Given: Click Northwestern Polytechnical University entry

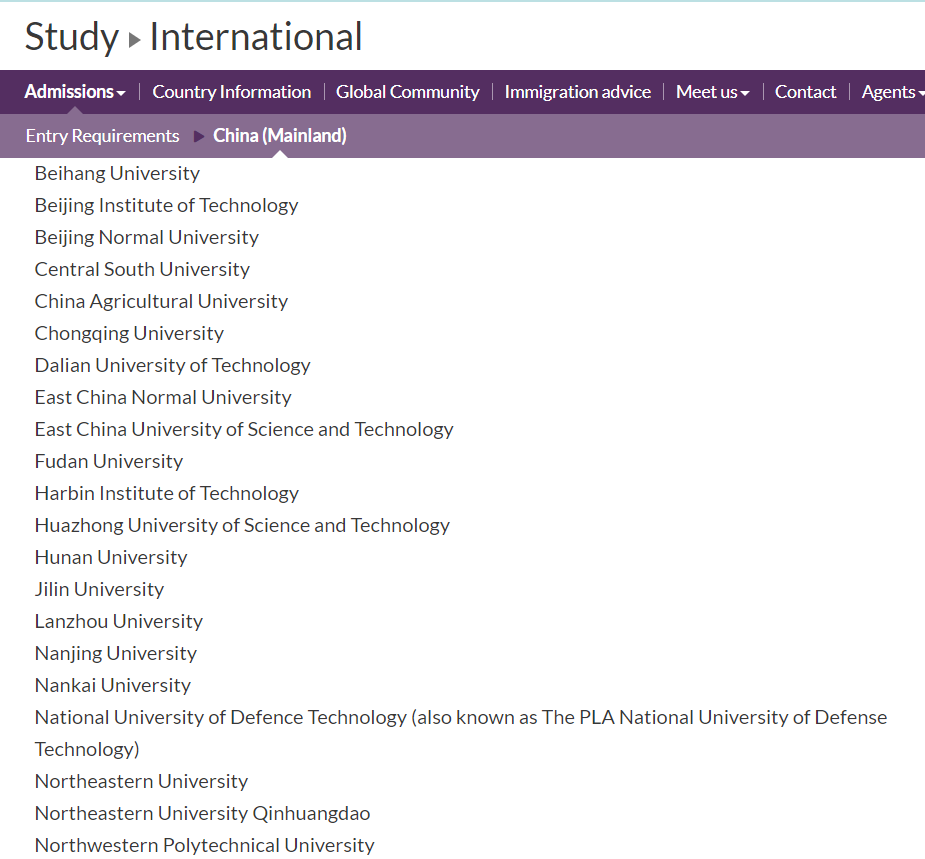Looking at the screenshot, I should click(205, 845).
